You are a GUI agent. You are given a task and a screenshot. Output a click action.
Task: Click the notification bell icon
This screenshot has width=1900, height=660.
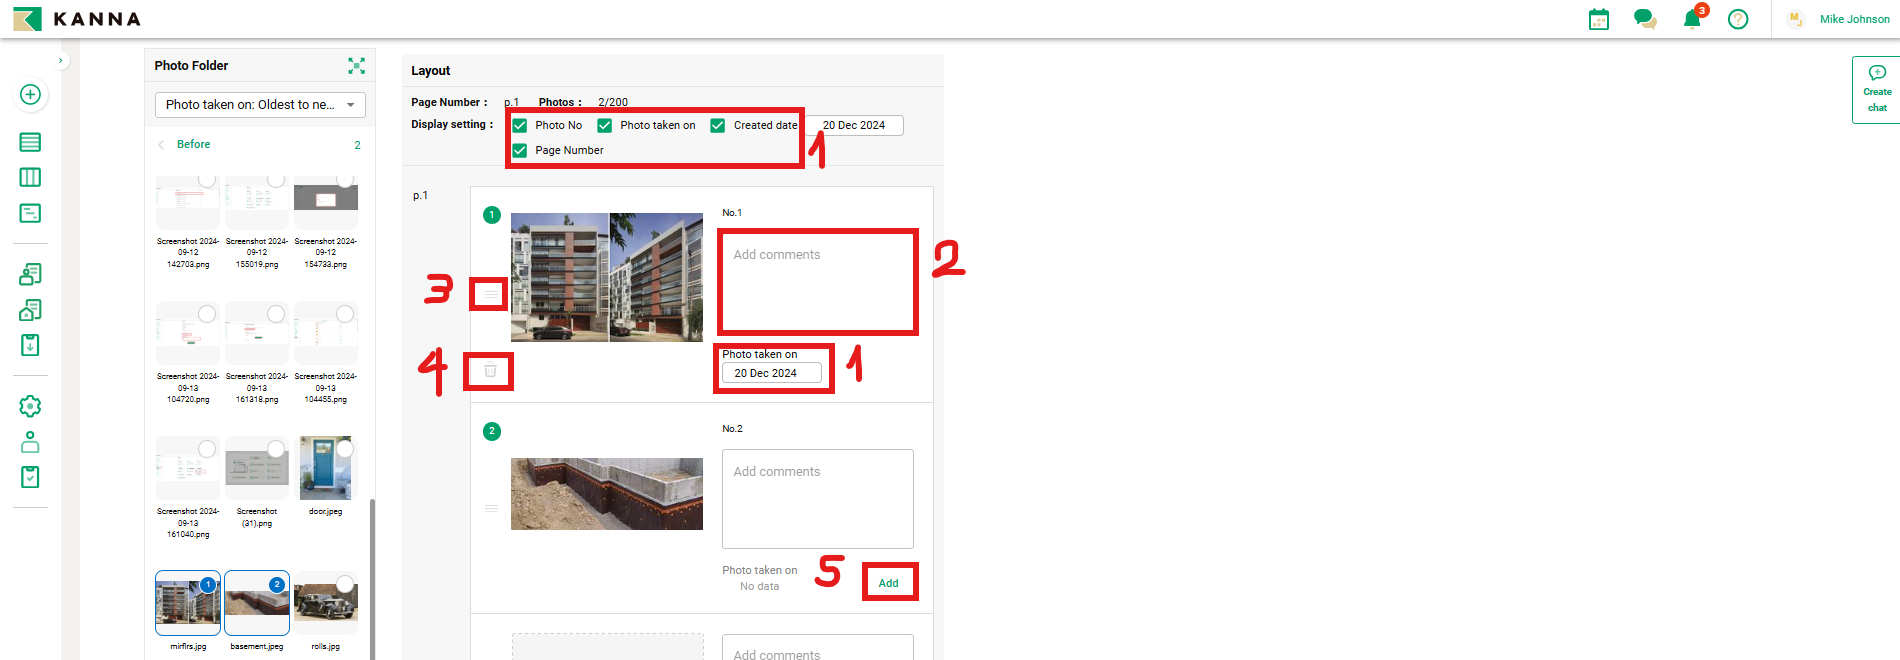1691,20
